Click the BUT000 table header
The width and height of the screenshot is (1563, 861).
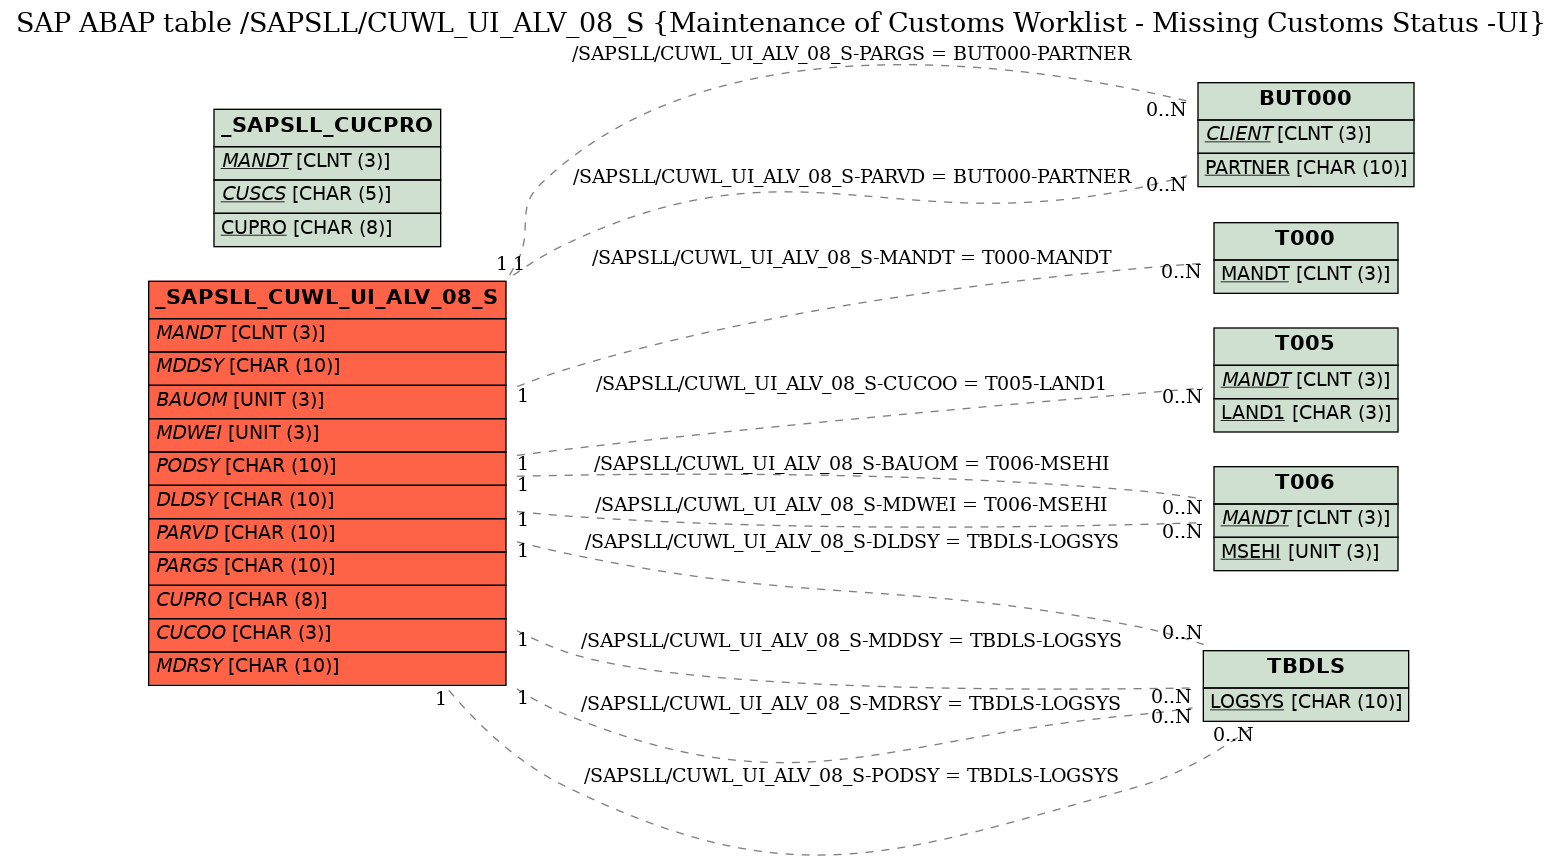(x=1305, y=101)
